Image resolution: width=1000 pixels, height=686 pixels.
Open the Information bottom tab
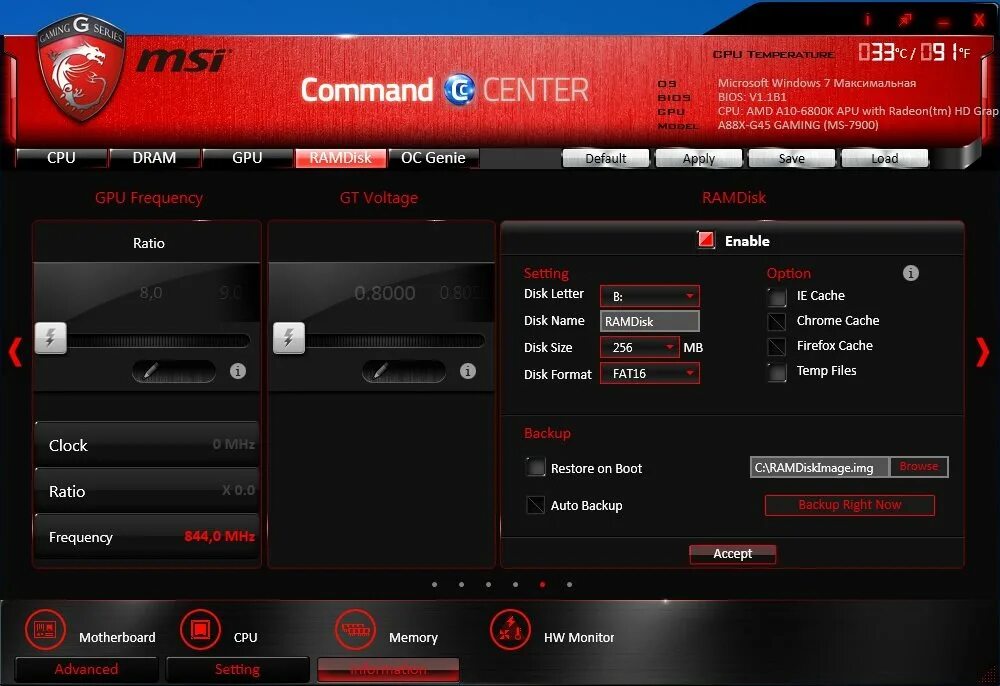(388, 669)
